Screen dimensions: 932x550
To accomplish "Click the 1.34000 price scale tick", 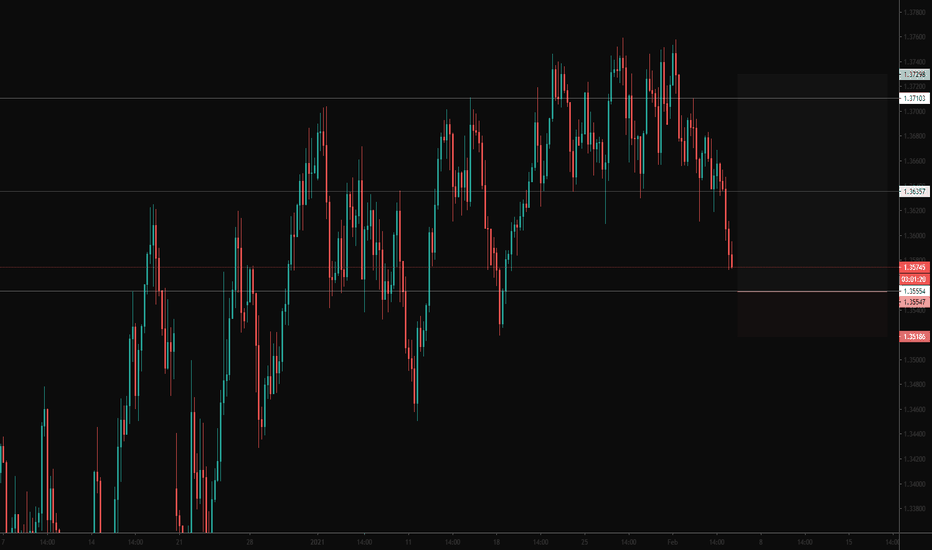I will [x=914, y=484].
